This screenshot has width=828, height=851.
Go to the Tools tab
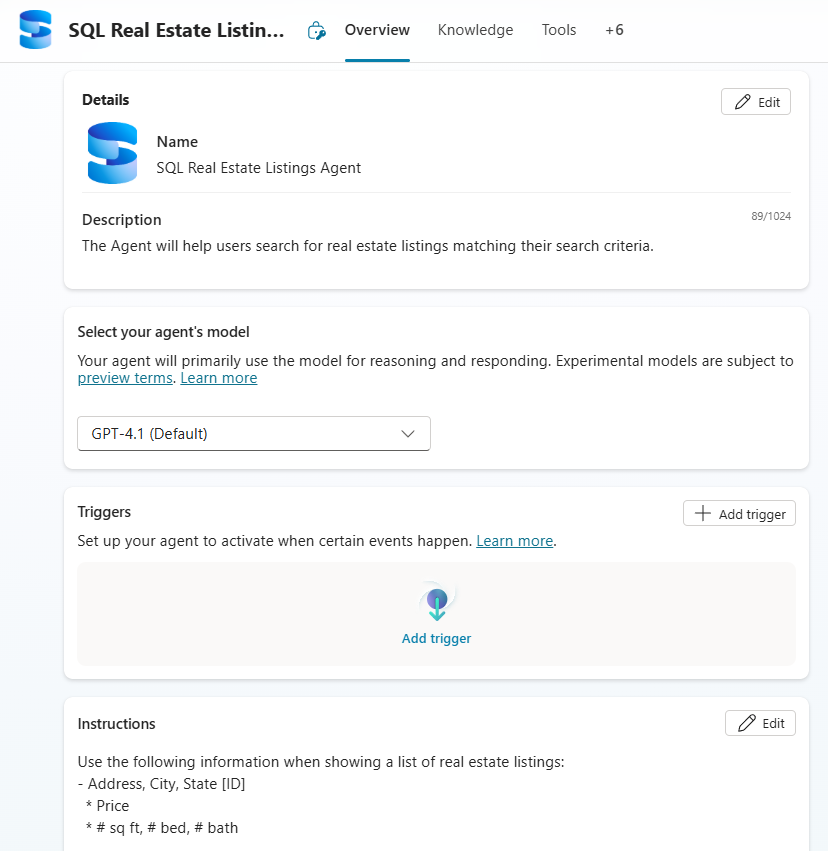[x=559, y=30]
